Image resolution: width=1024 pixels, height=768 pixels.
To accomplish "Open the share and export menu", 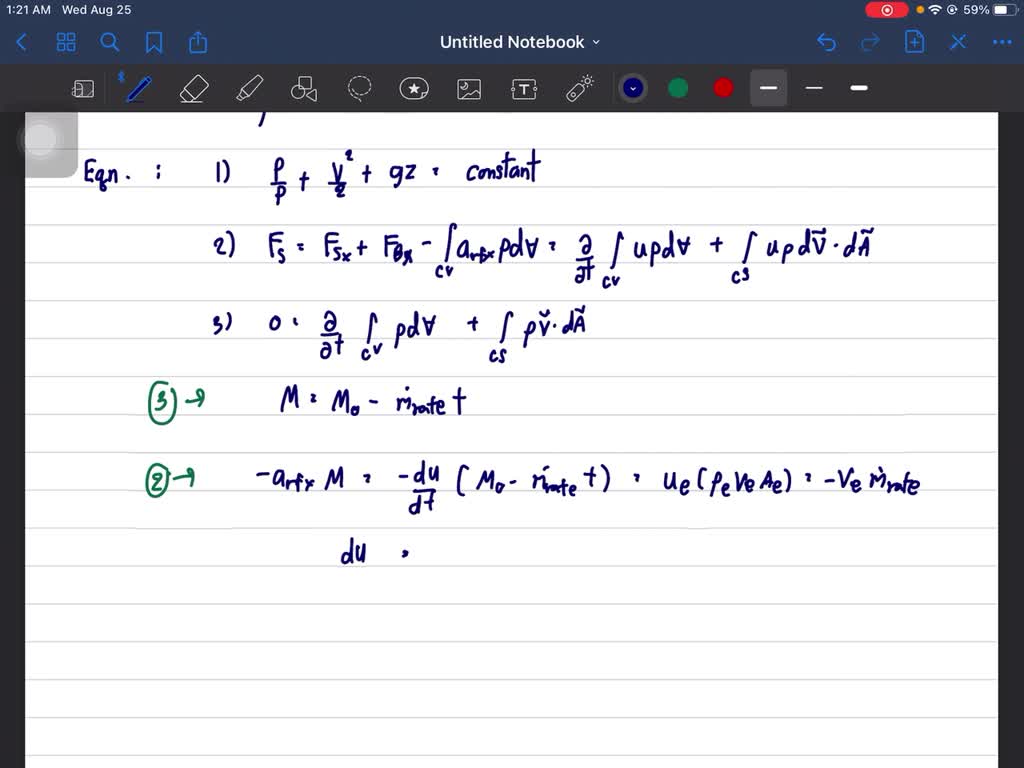I will [x=198, y=42].
